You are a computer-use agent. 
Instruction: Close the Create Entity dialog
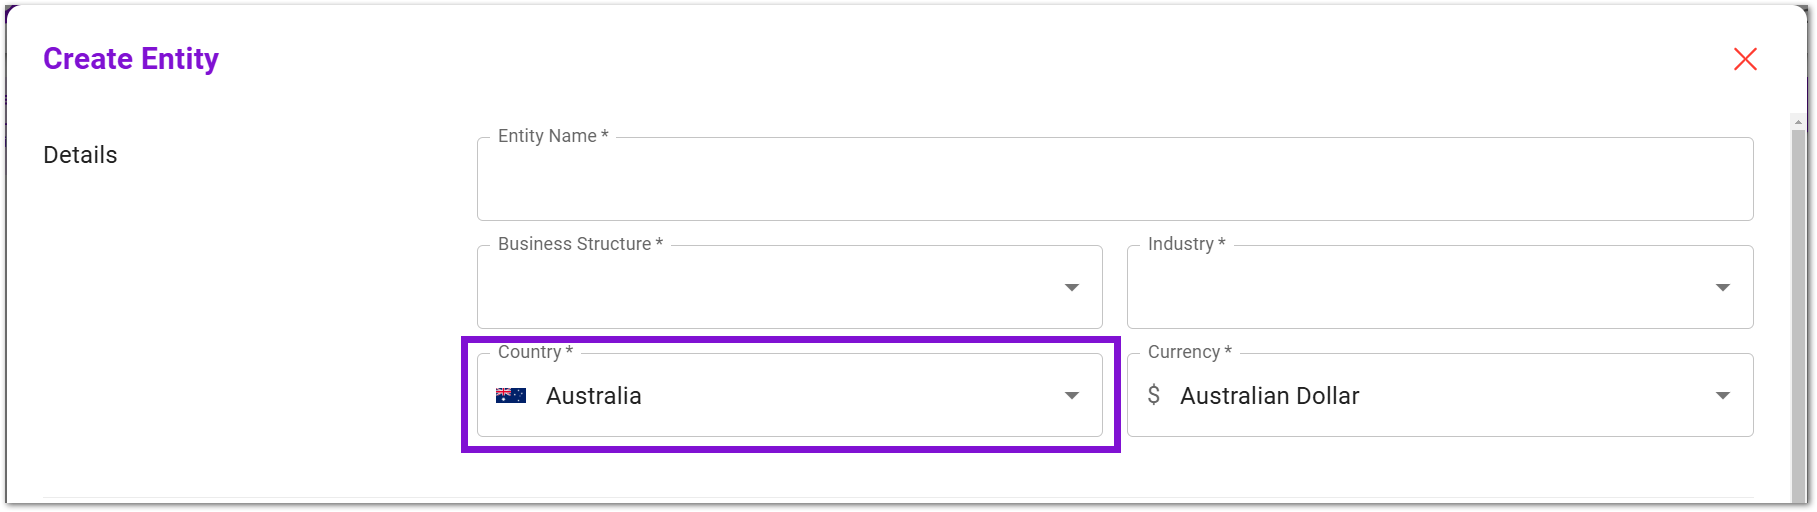point(1745,59)
